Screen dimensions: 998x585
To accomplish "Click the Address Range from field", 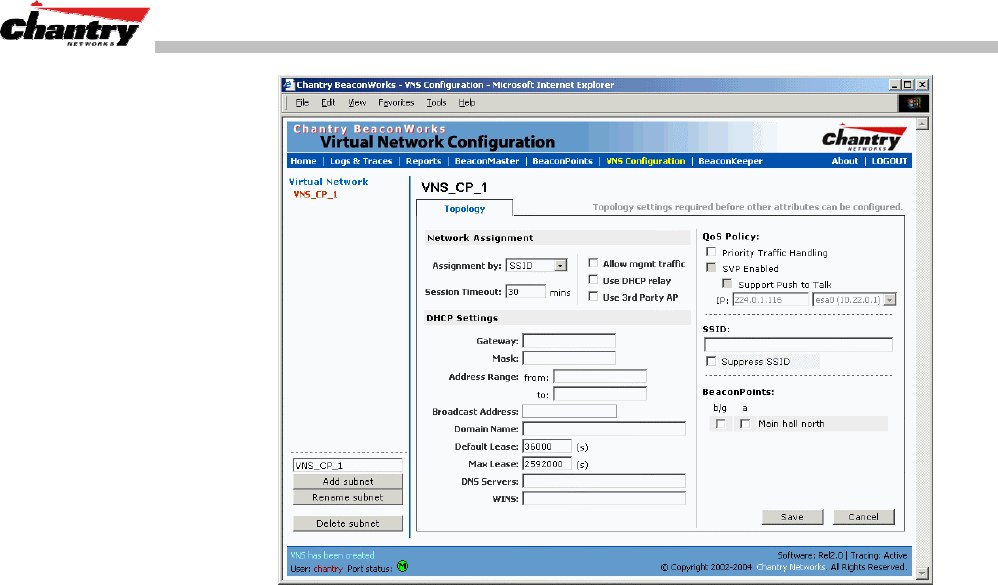I will point(600,377).
